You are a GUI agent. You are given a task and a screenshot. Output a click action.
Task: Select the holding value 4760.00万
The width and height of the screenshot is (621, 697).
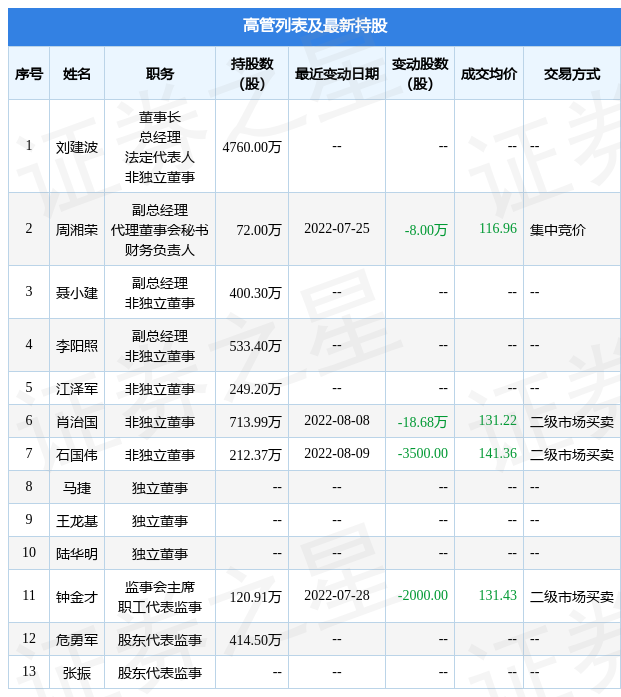252,147
